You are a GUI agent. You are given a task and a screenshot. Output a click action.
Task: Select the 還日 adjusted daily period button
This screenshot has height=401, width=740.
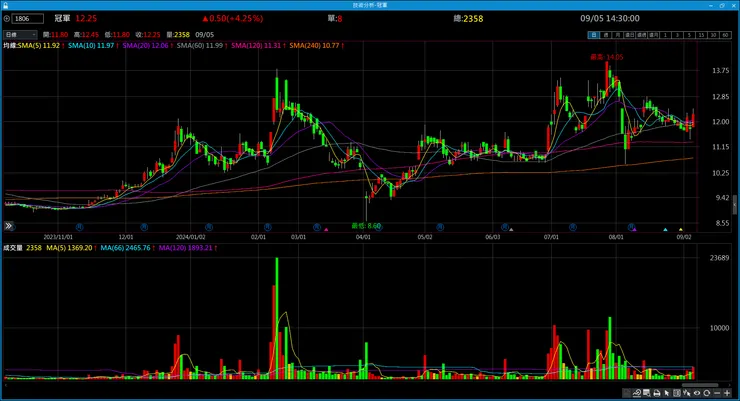[630, 35]
